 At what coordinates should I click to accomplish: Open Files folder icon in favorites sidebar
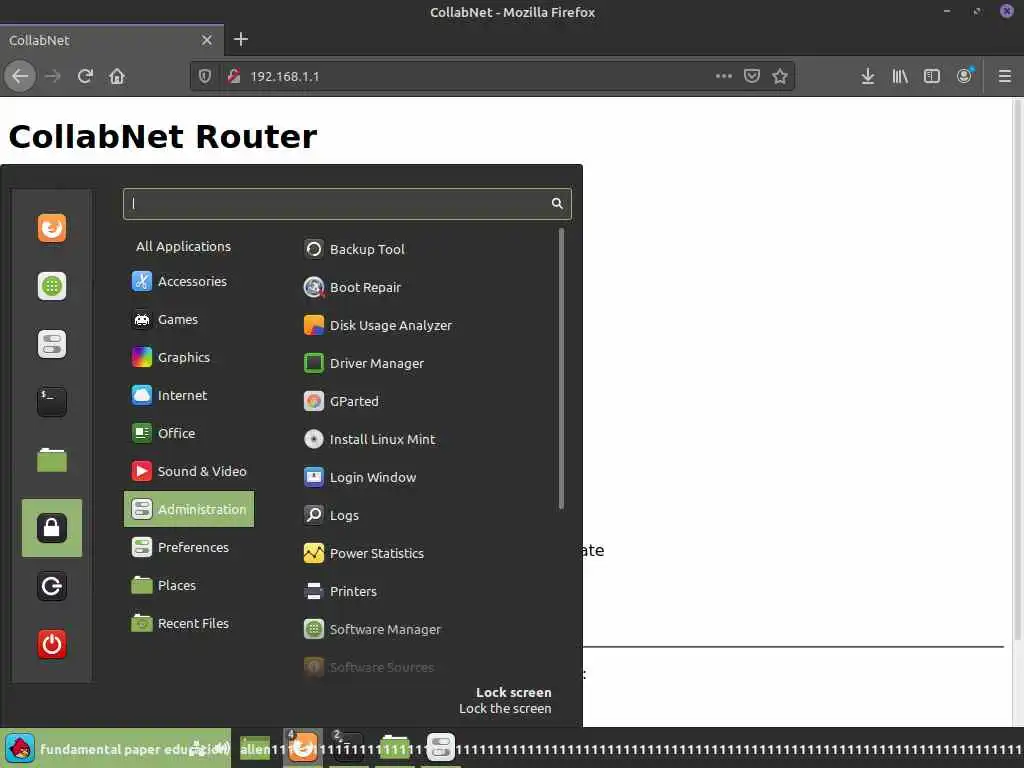click(52, 460)
